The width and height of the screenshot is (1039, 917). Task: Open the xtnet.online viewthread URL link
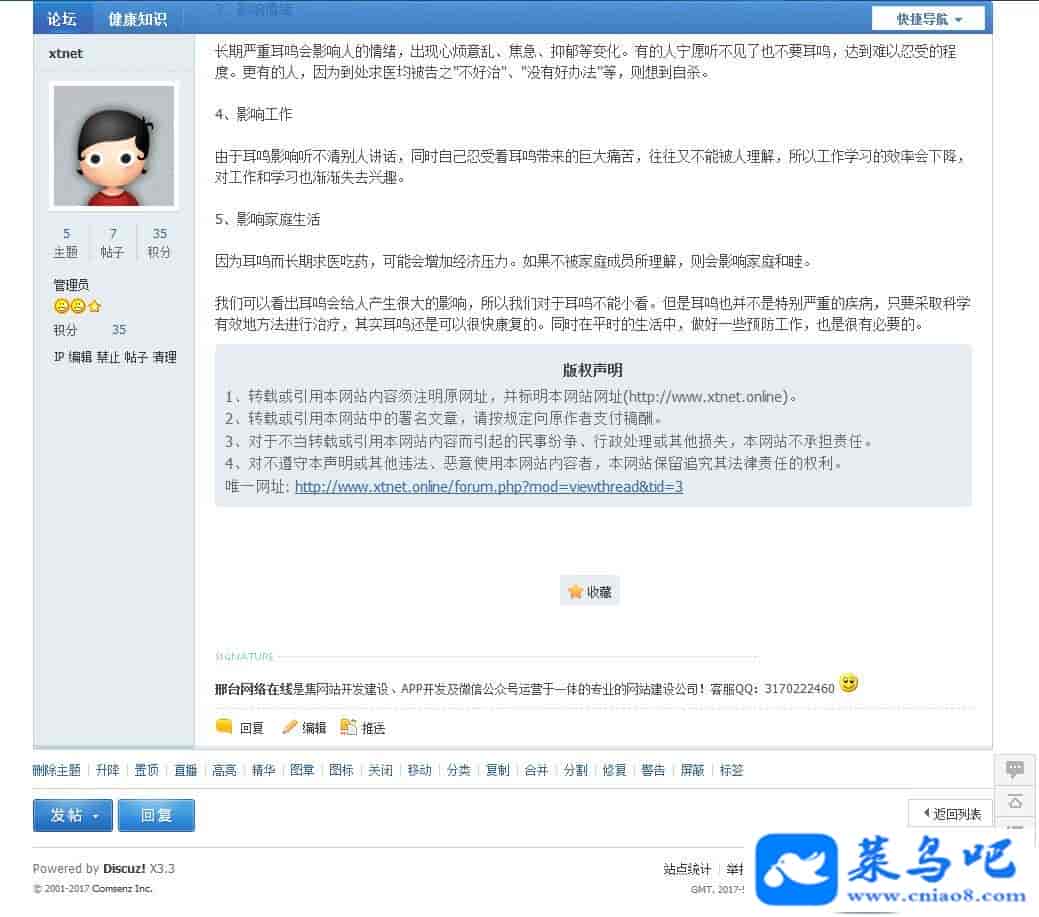coord(489,487)
